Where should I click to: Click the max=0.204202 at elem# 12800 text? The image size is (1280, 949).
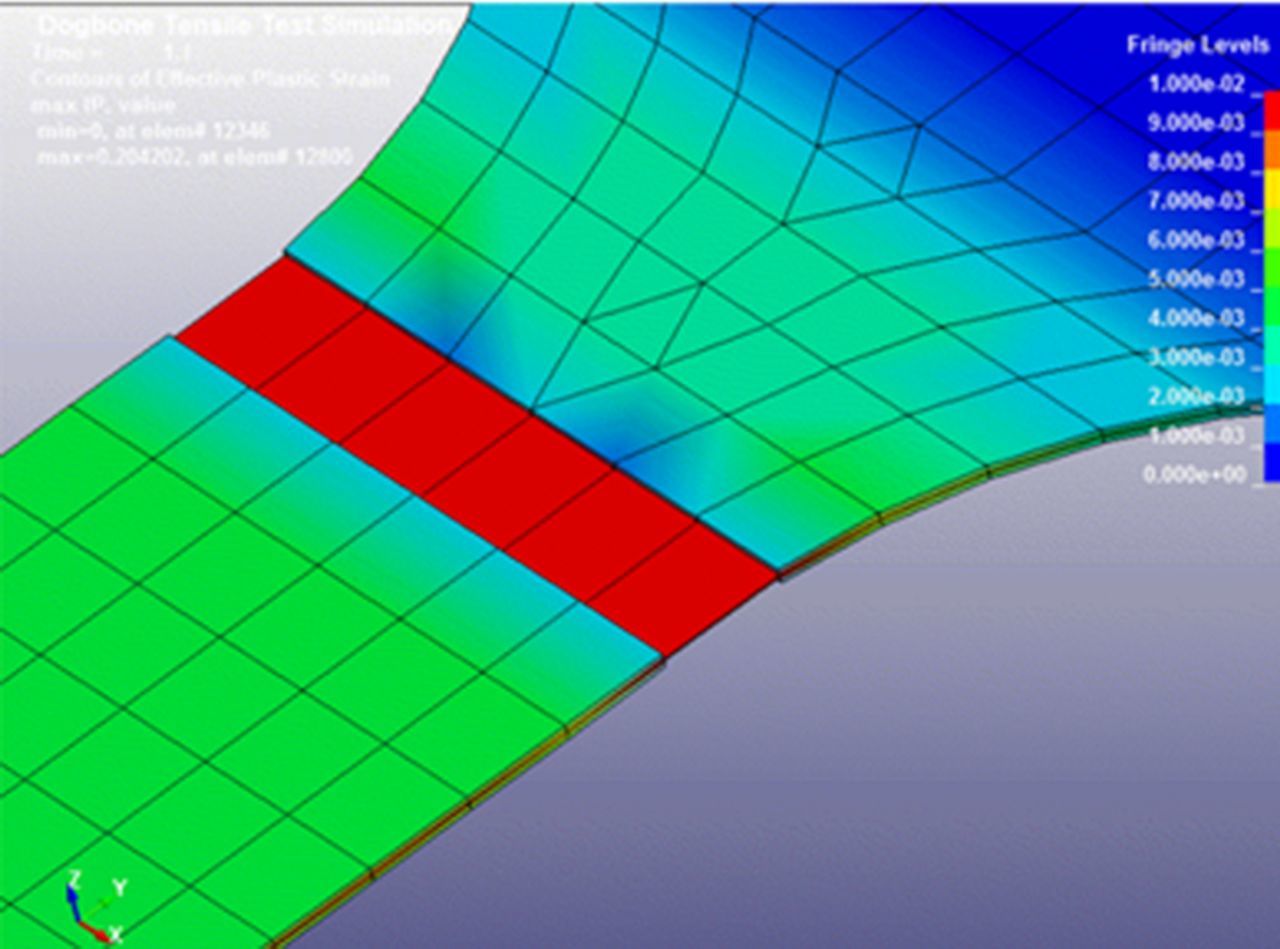190,154
